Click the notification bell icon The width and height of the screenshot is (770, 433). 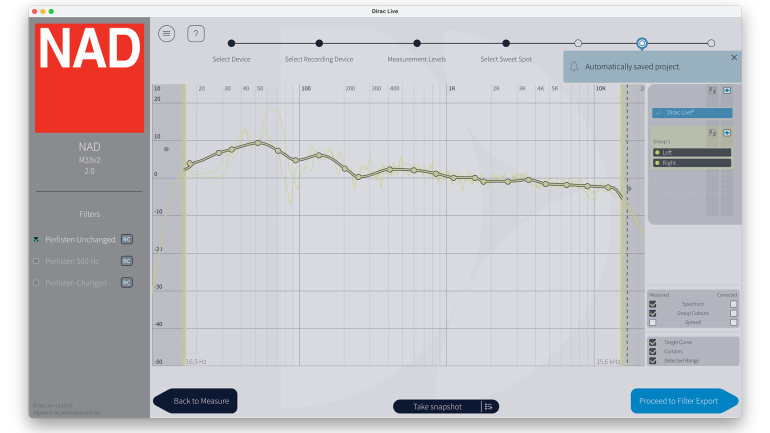(574, 67)
